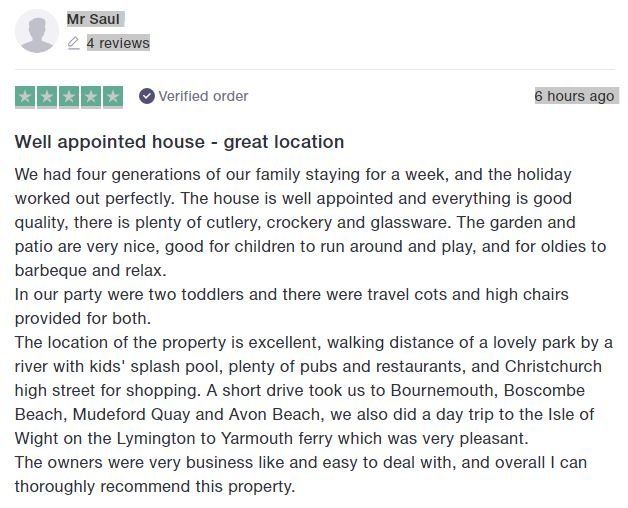The image size is (628, 508).
Task: Click the 'Verified order' label
Action: [x=203, y=96]
